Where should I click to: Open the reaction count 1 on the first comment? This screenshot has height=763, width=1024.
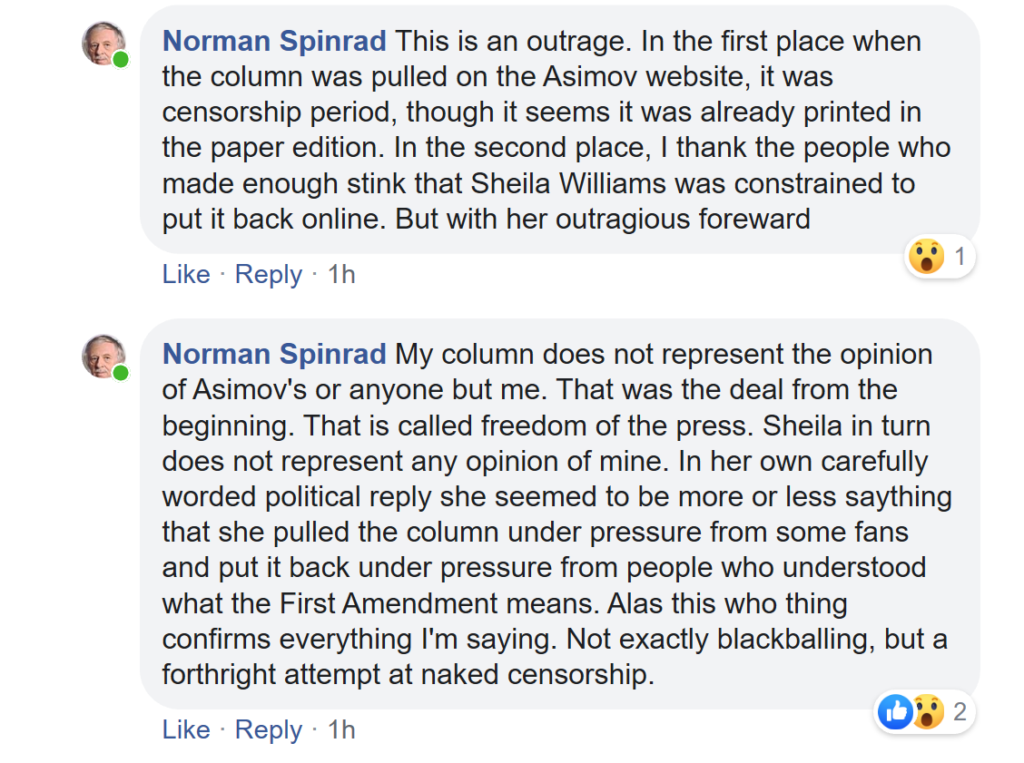pos(959,256)
